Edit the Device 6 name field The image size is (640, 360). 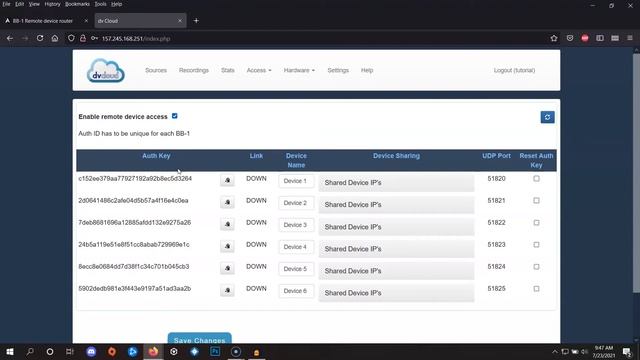(x=296, y=291)
